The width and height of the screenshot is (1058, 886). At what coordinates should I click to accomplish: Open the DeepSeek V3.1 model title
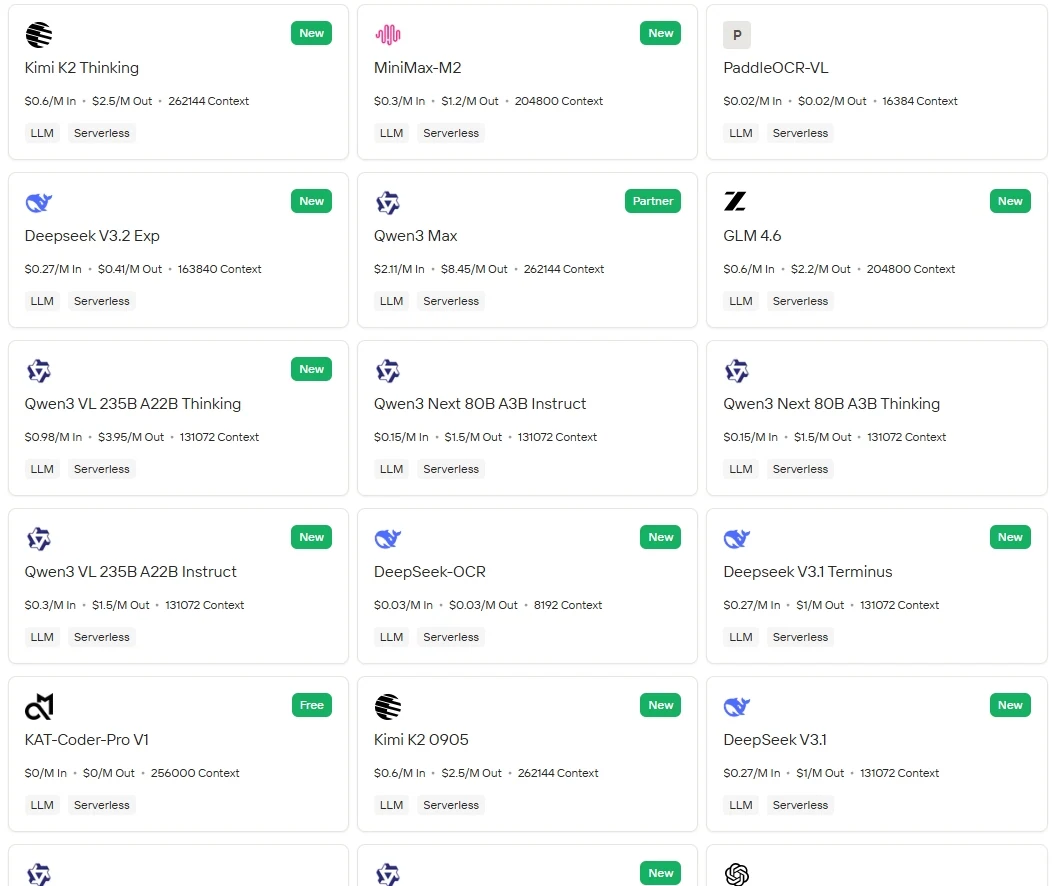775,740
